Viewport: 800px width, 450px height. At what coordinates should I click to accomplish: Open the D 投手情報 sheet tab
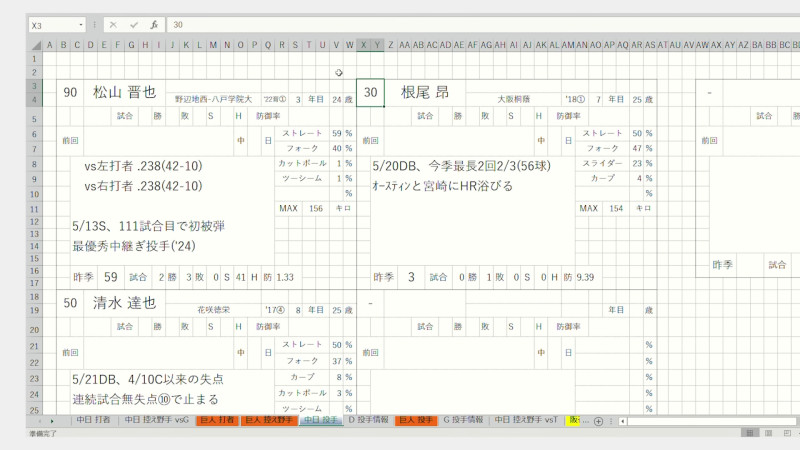tap(366, 421)
